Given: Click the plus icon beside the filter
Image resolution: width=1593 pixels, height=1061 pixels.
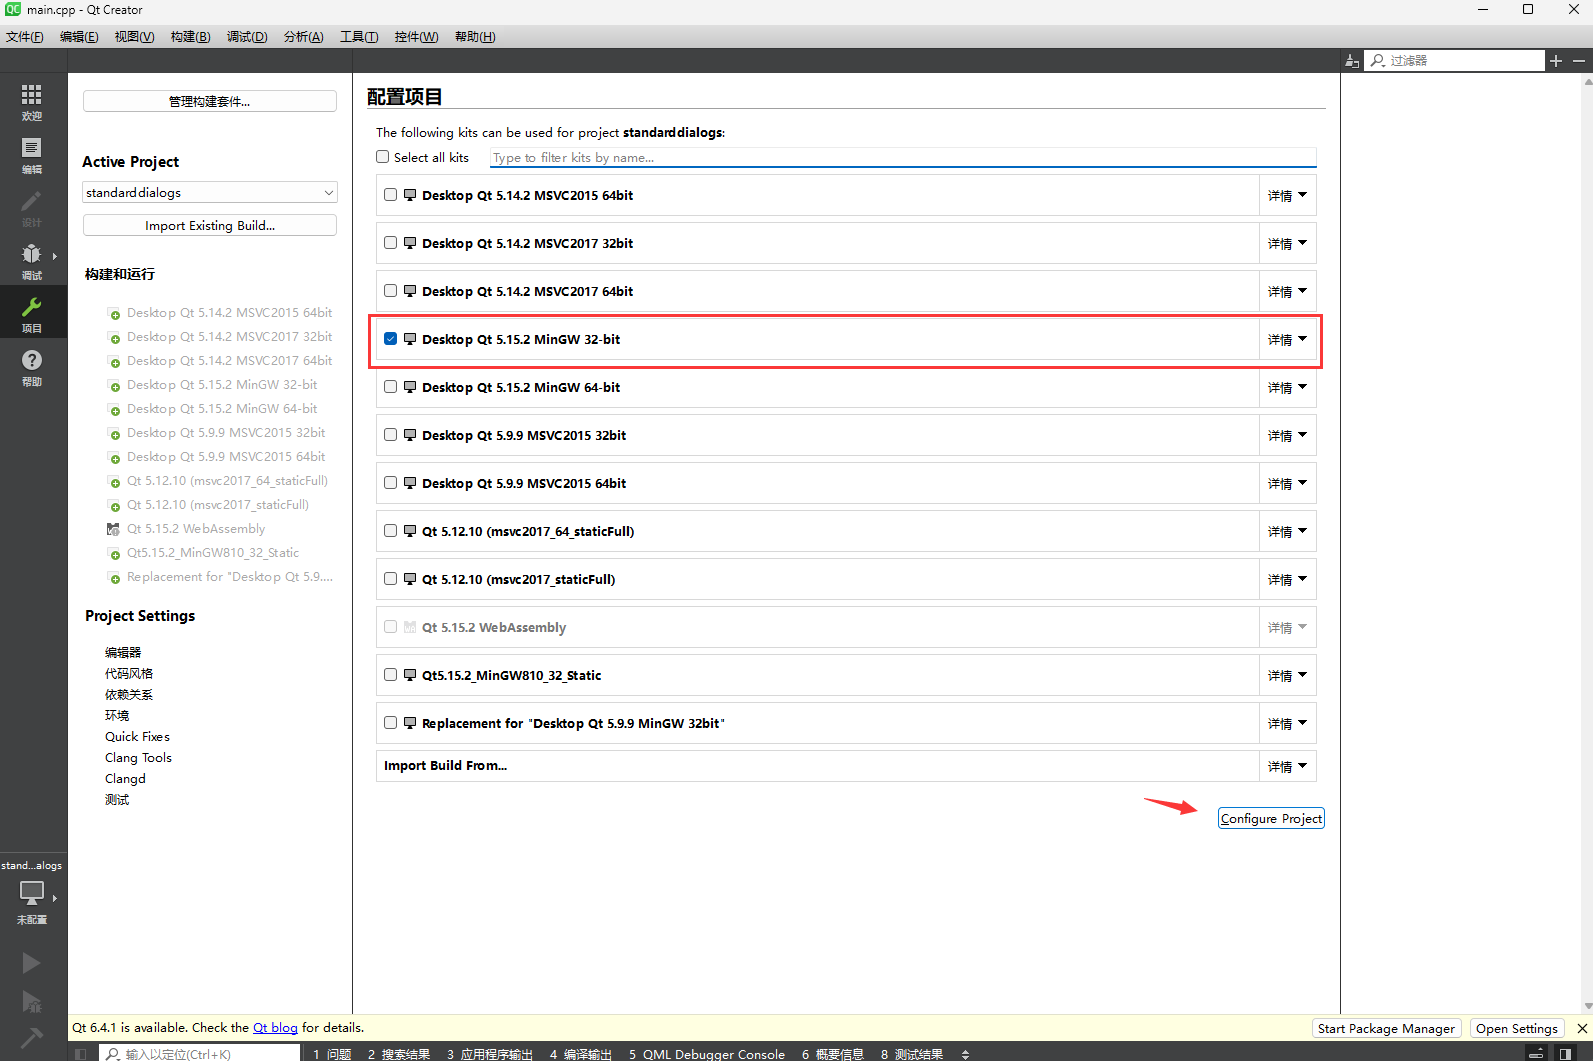Looking at the screenshot, I should tap(1556, 61).
